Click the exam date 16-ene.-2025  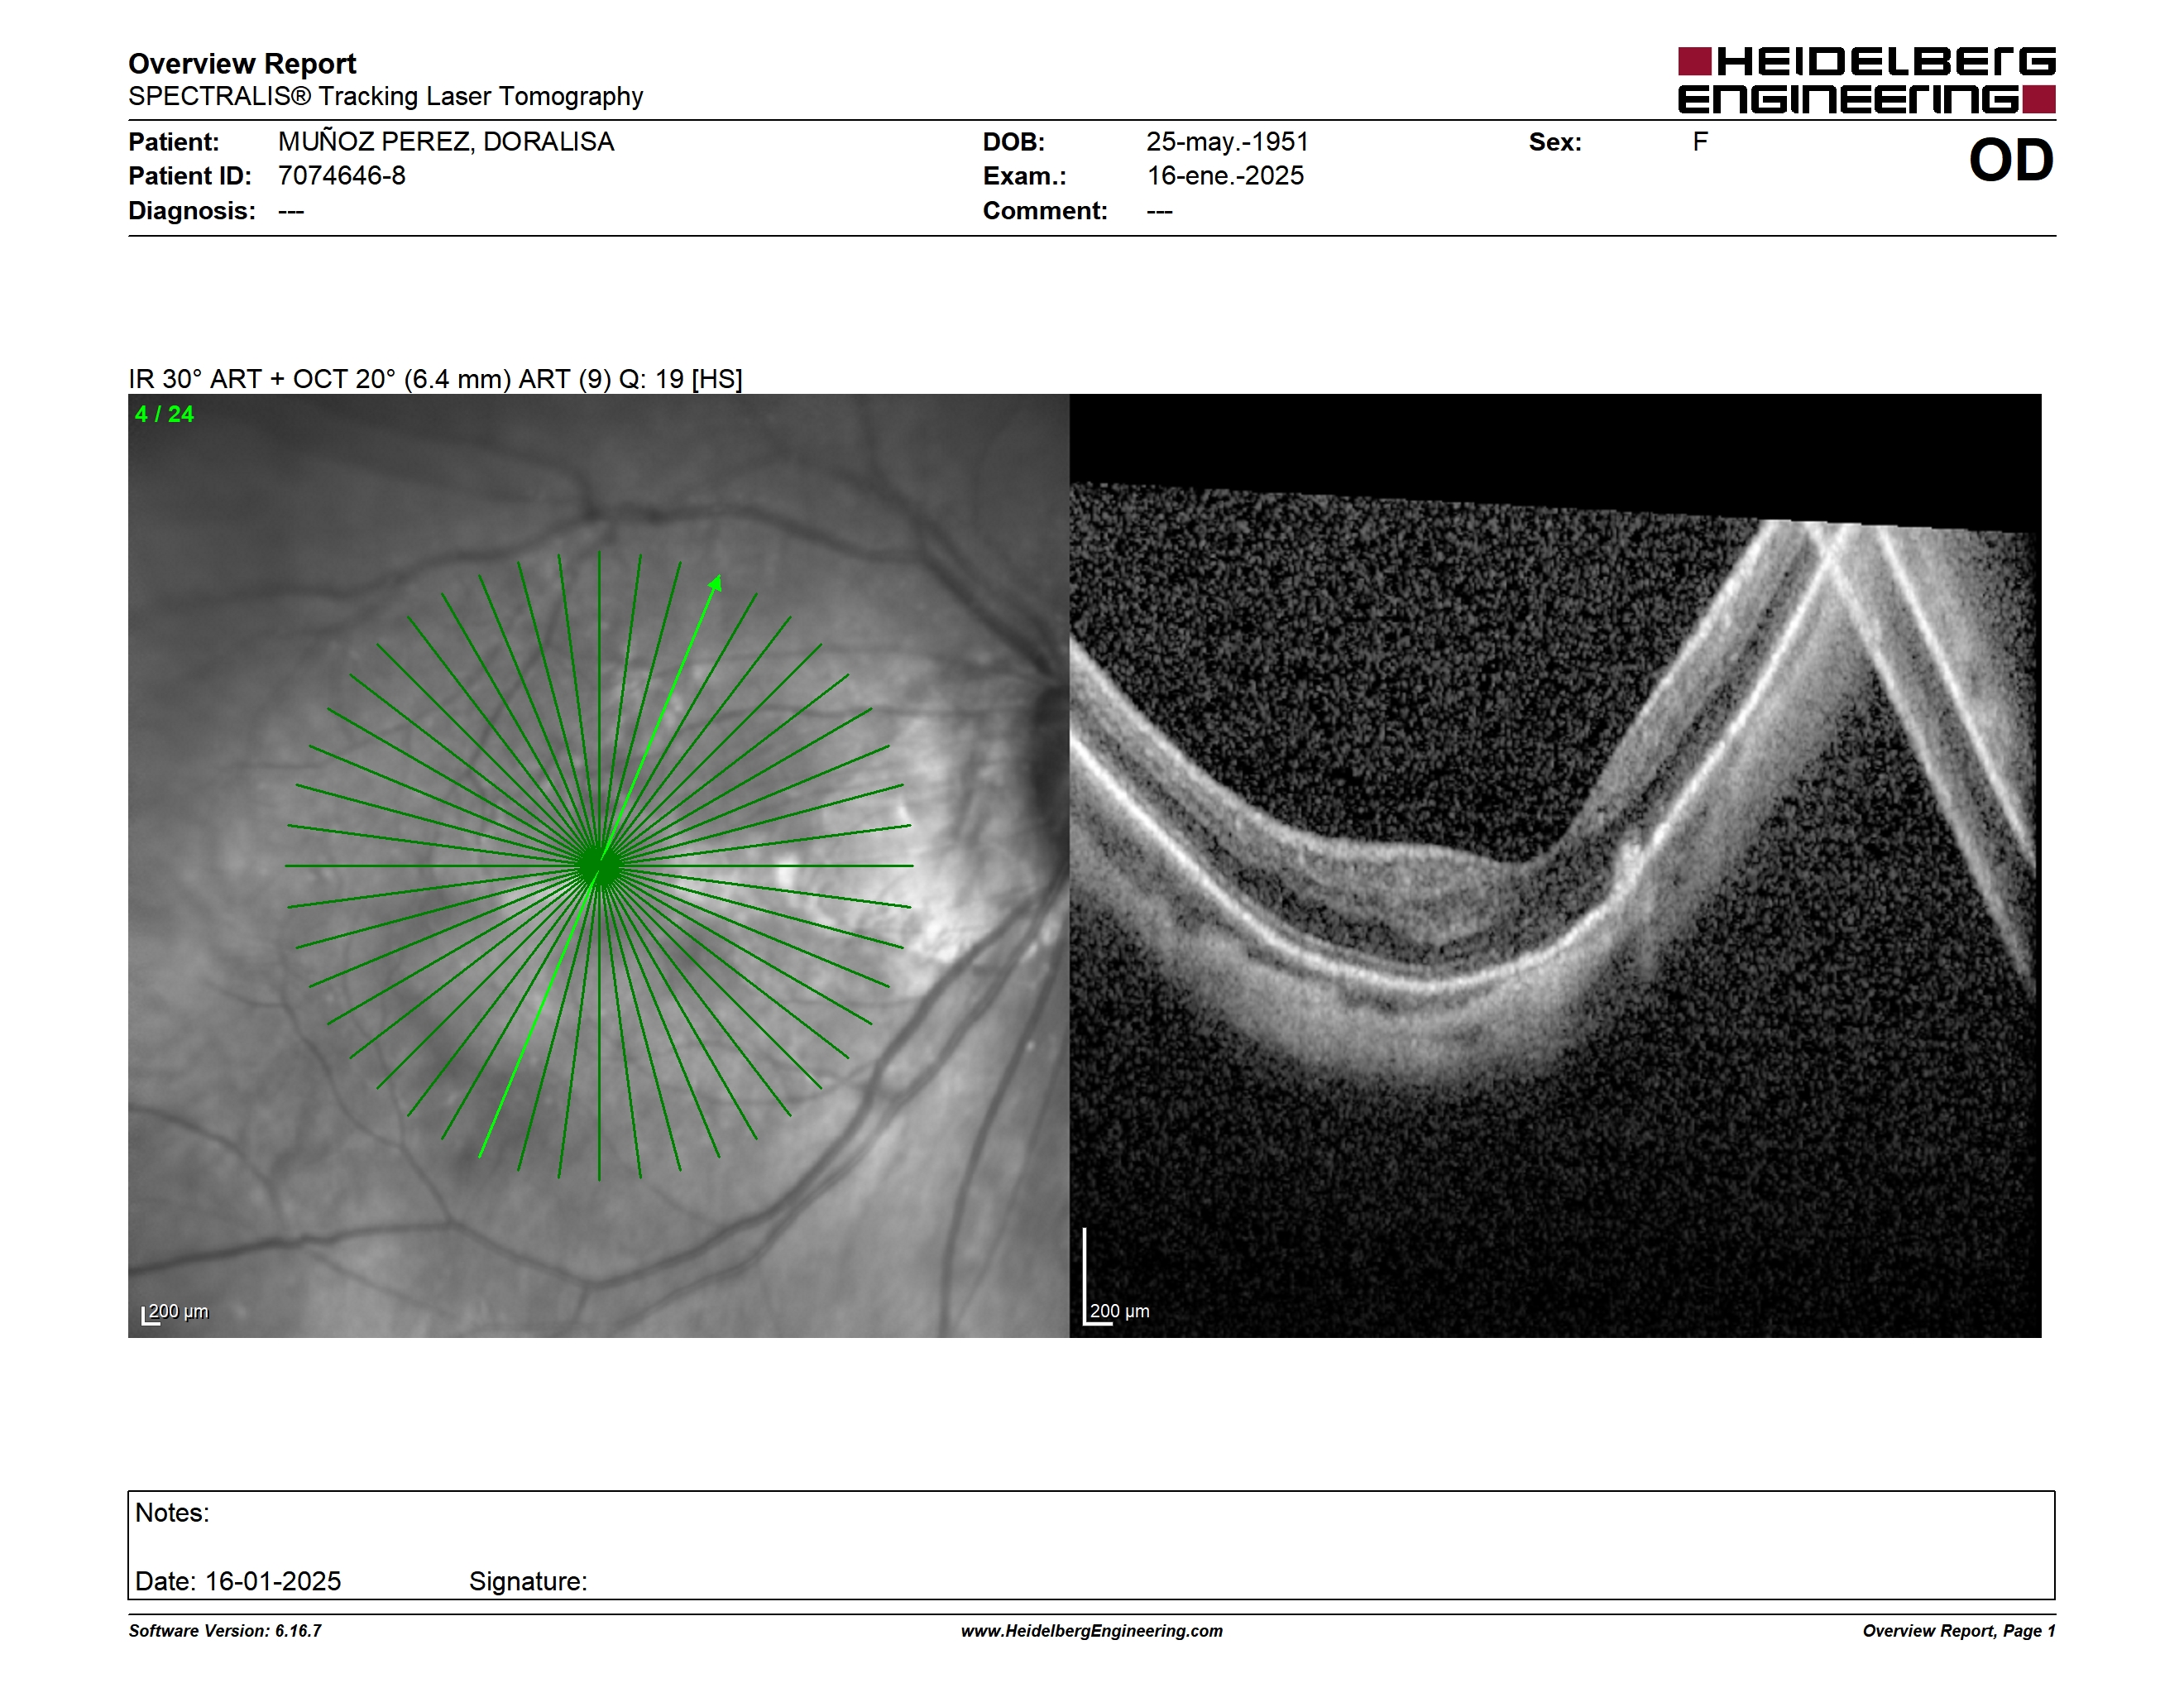point(1225,176)
